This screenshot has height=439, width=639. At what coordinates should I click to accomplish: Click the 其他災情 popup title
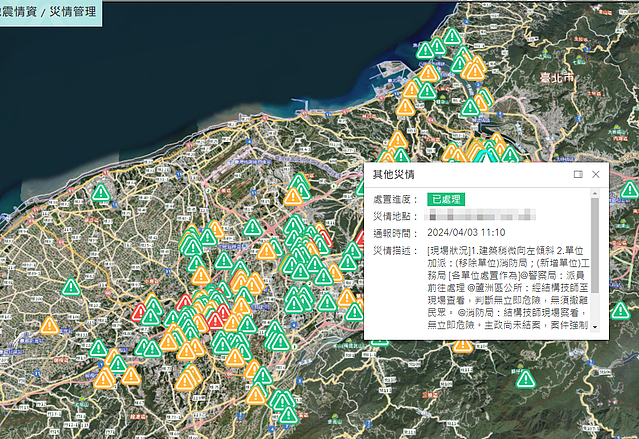(393, 174)
